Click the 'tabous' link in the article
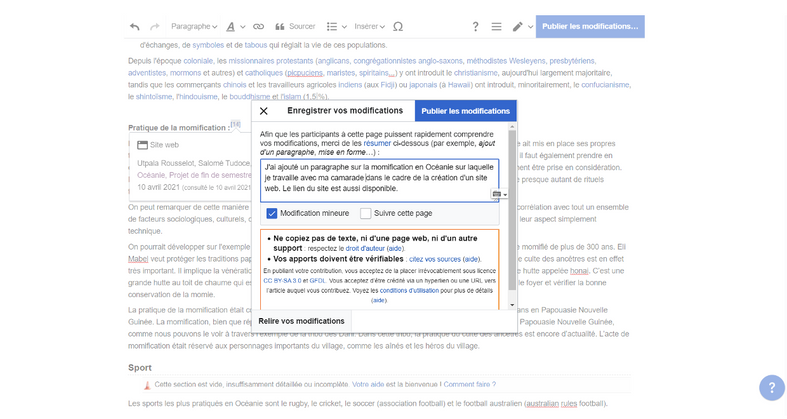 click(255, 45)
